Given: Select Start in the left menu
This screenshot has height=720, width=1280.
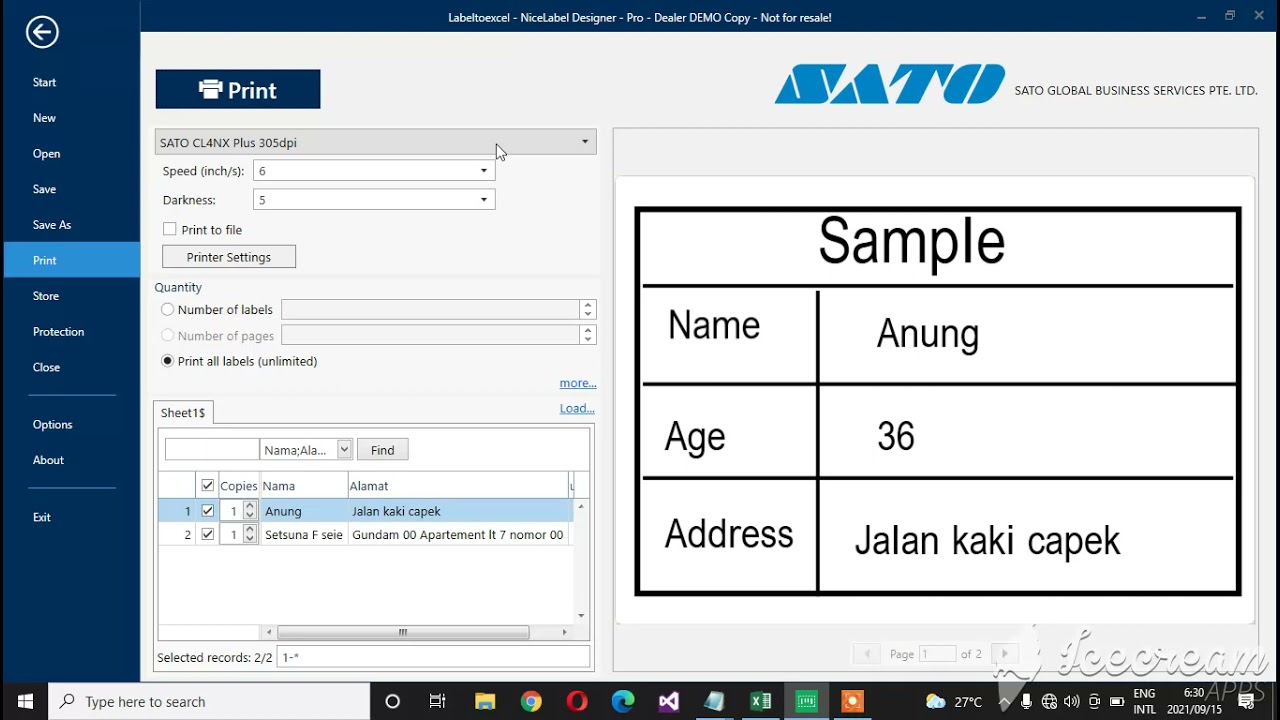Looking at the screenshot, I should point(44,82).
